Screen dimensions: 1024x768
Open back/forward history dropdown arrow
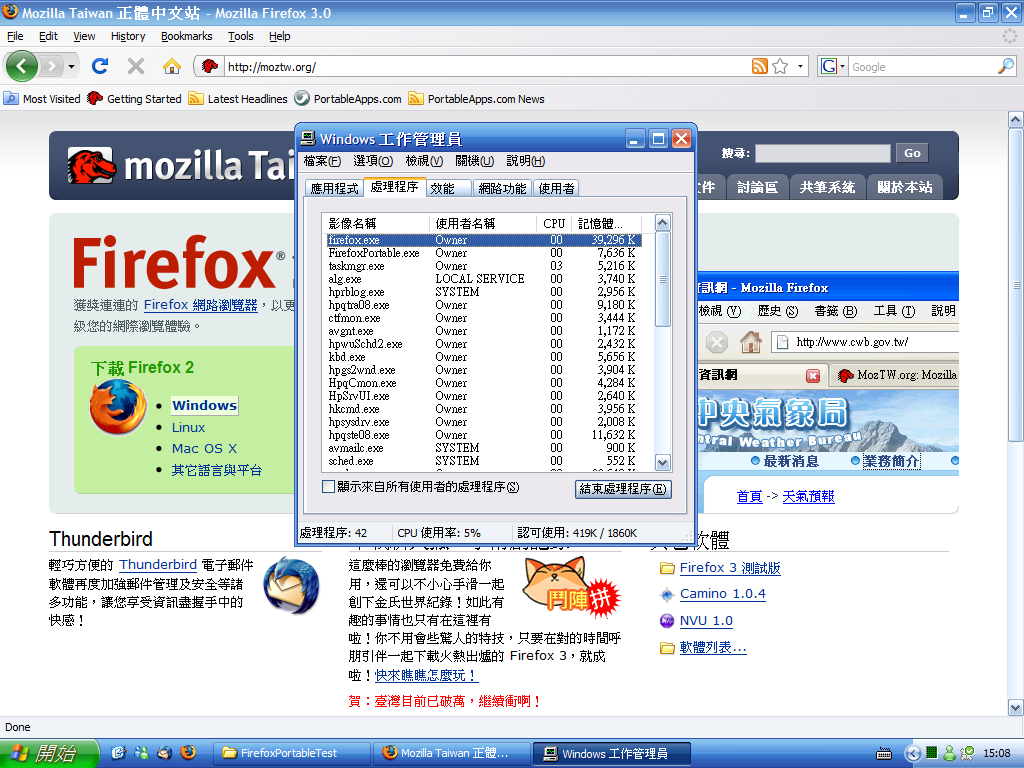coord(71,66)
